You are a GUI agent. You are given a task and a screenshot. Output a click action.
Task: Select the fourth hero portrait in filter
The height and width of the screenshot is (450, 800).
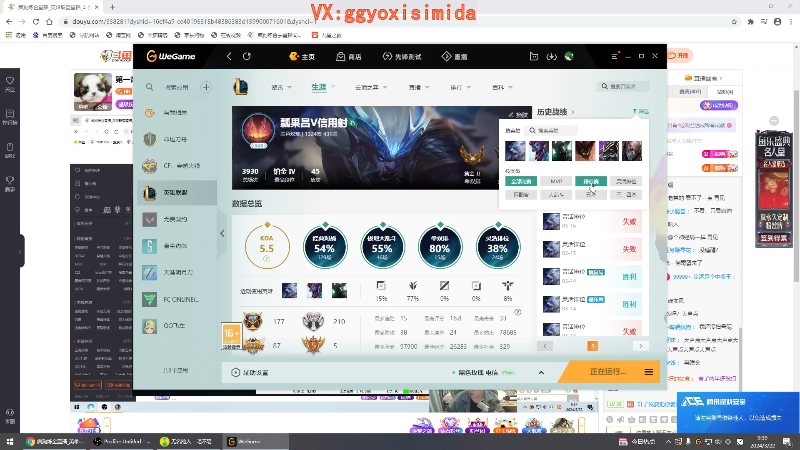coord(585,151)
